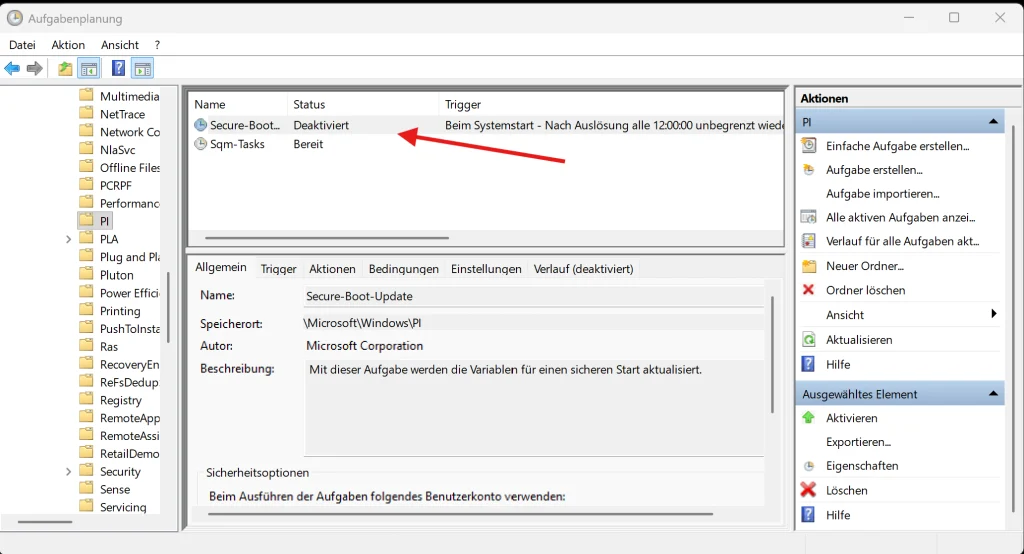The image size is (1024, 554).
Task: Select the Servicing tree folder
Action: (123, 507)
